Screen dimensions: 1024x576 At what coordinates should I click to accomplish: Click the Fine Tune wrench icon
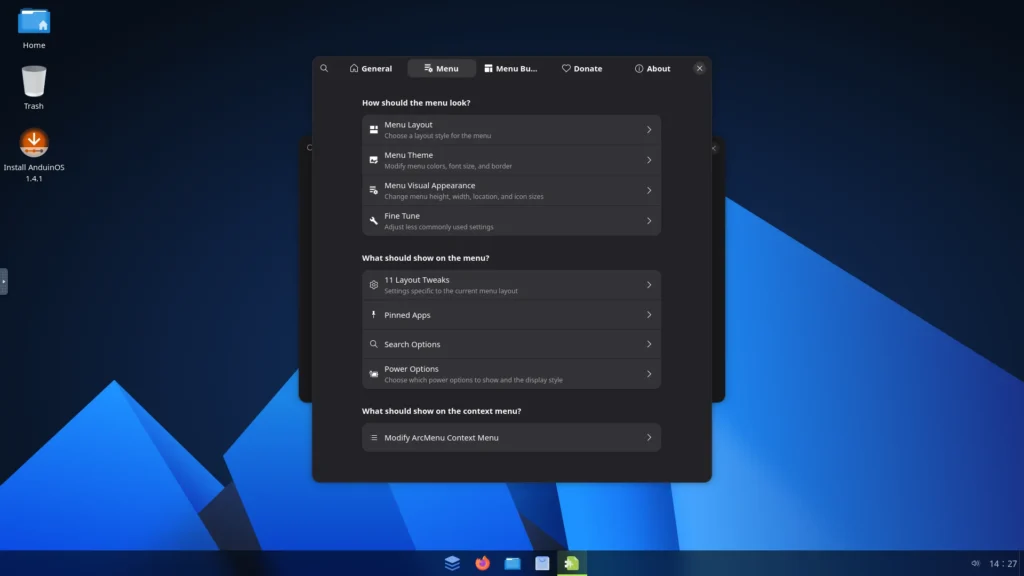tap(374, 221)
